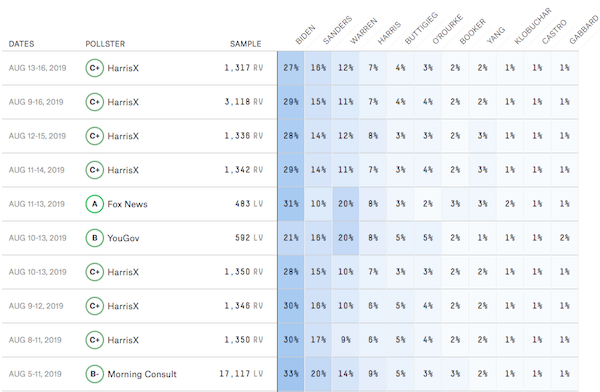Image resolution: width=600 pixels, height=392 pixels.
Task: Open the Fox News pollster link
Action: pyautogui.click(x=127, y=204)
